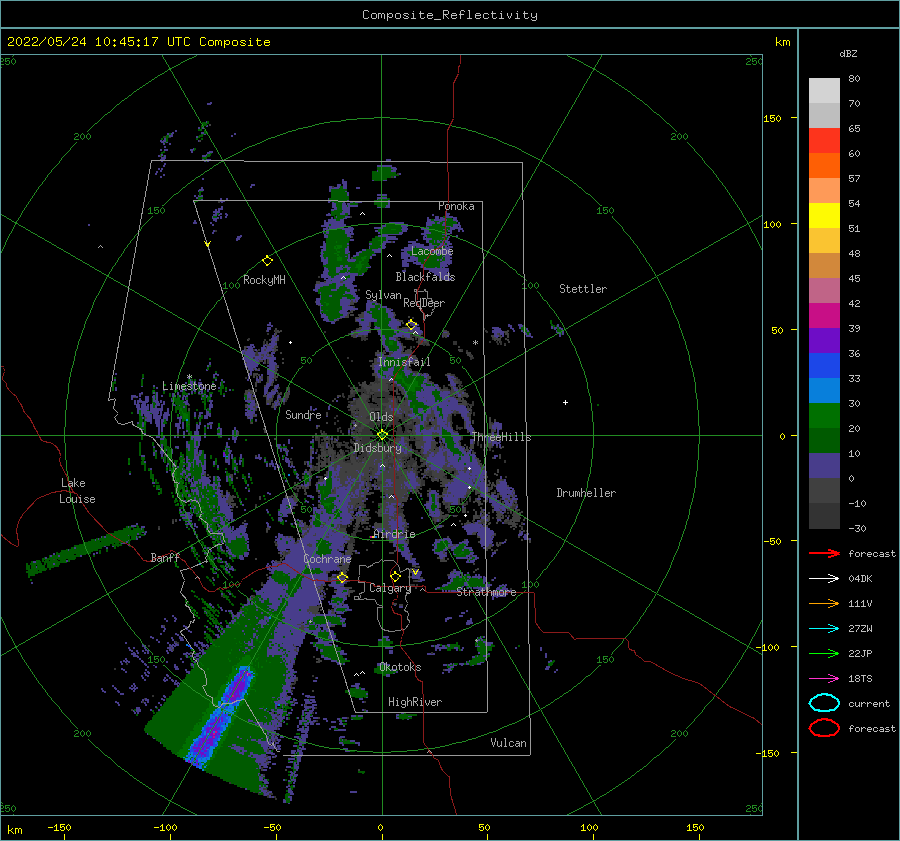Click the Lake Louise label
The image size is (900, 841).
click(77, 491)
